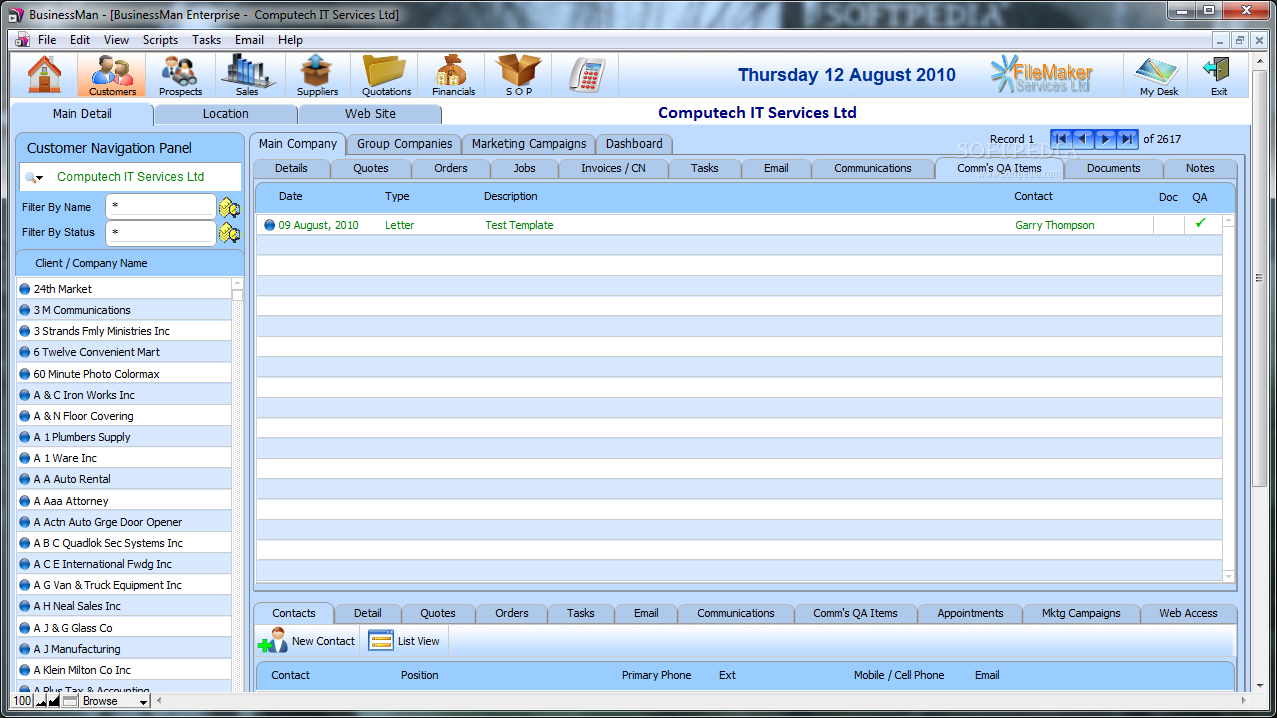Click the List View button label
The width and height of the screenshot is (1277, 718).
[x=418, y=641]
